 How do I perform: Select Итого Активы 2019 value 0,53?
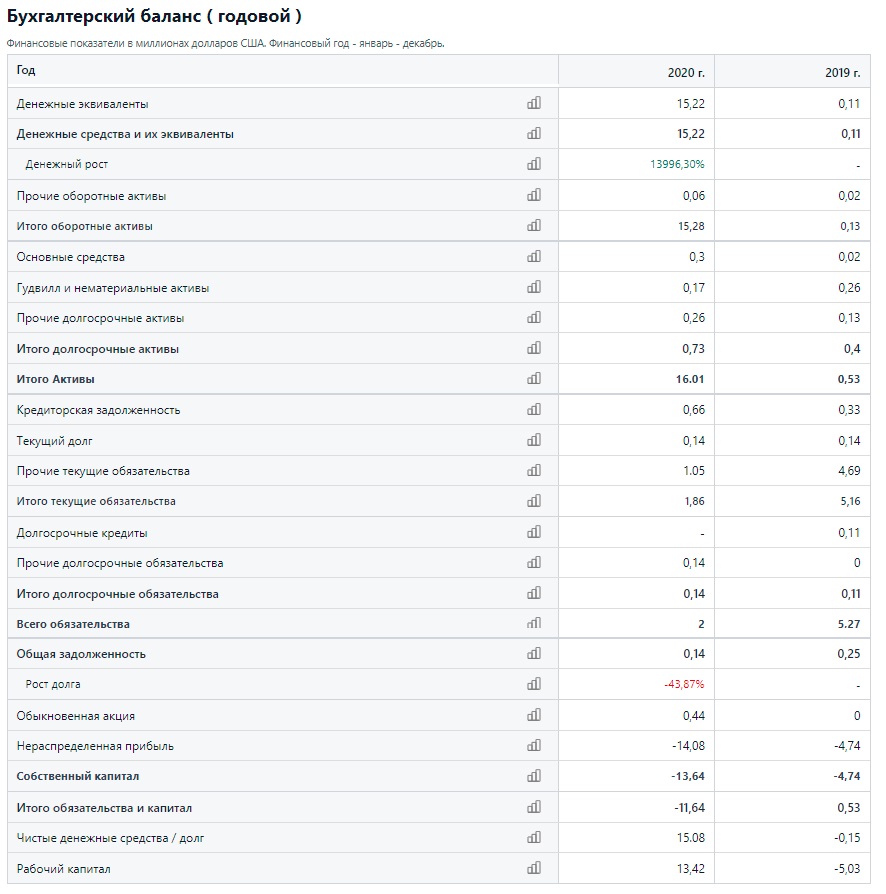(848, 379)
